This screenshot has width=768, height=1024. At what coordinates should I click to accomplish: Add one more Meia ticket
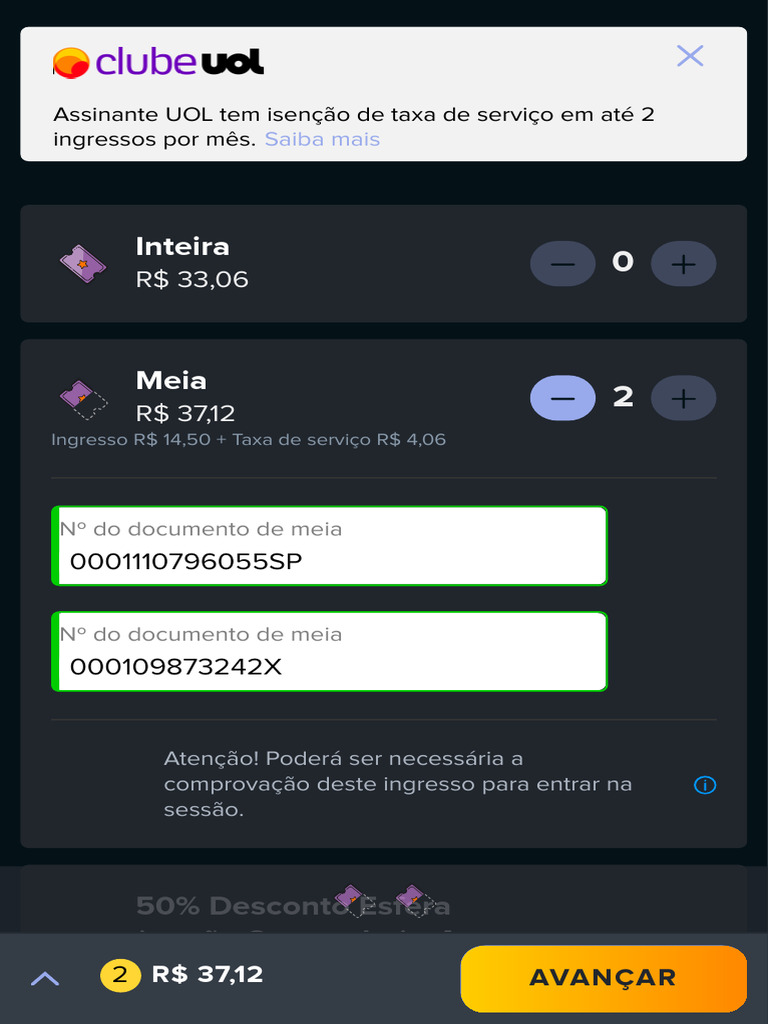coord(683,398)
